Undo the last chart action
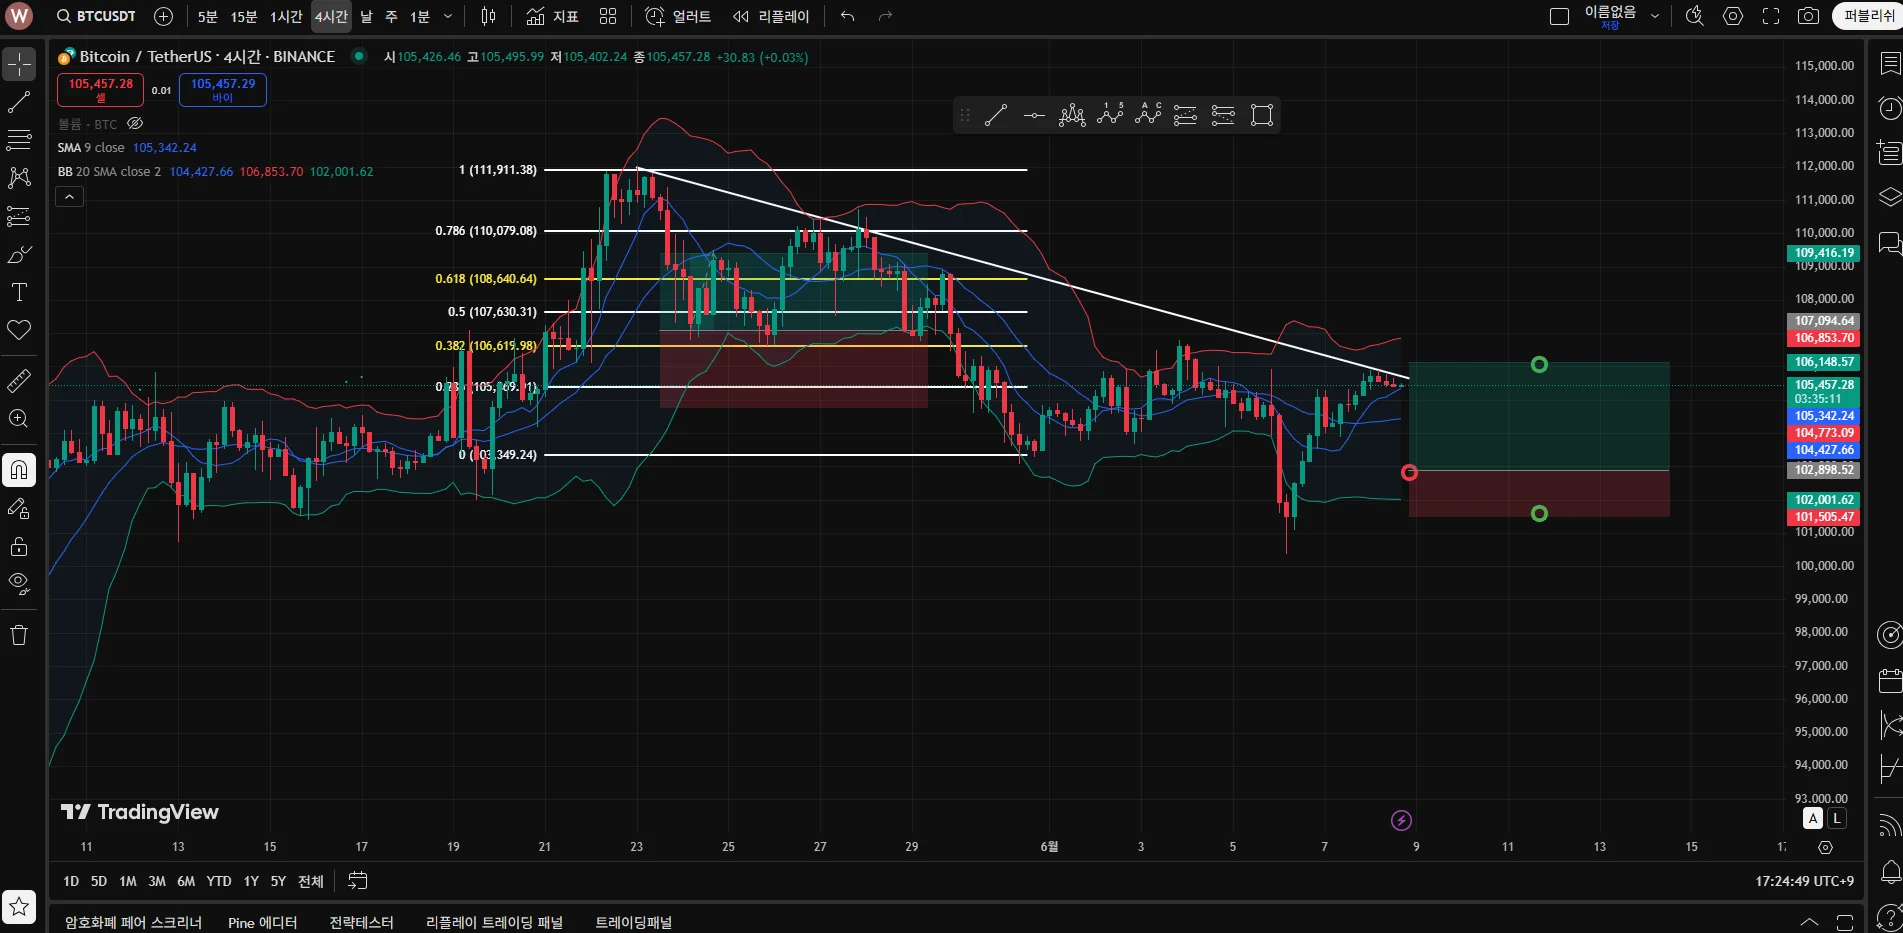Viewport: 1903px width, 933px height. tap(848, 17)
